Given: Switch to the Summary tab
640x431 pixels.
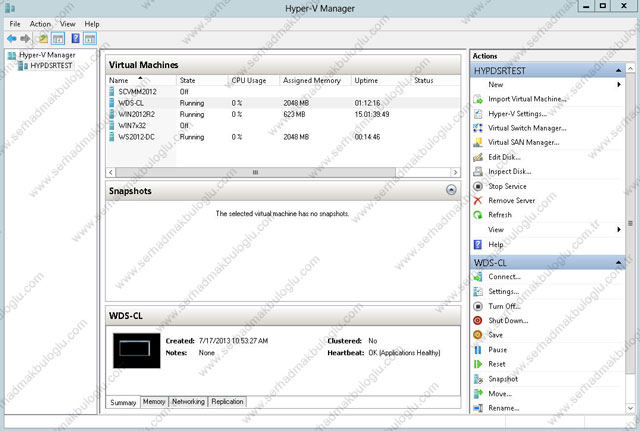Looking at the screenshot, I should pyautogui.click(x=123, y=402).
